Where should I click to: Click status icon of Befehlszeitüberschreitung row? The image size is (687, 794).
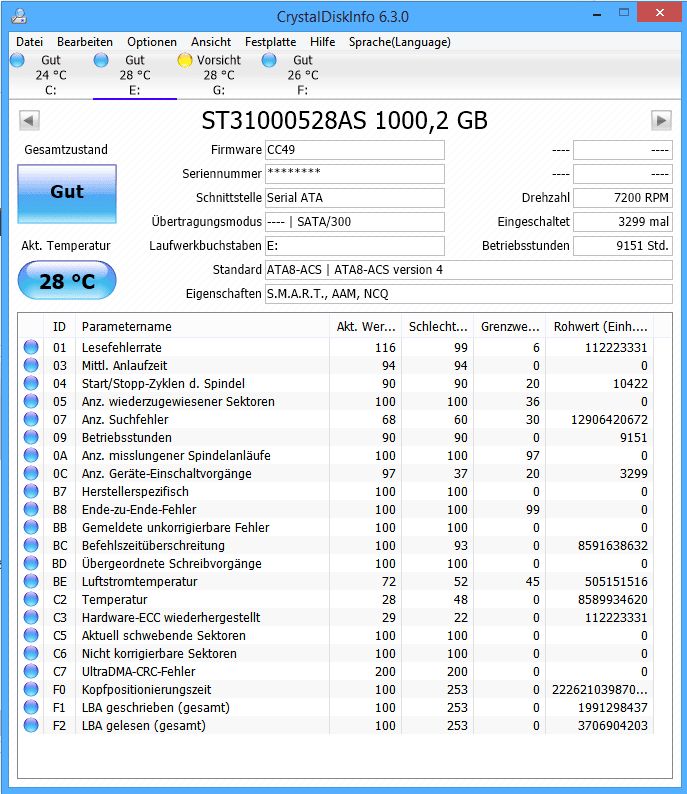coord(31,545)
